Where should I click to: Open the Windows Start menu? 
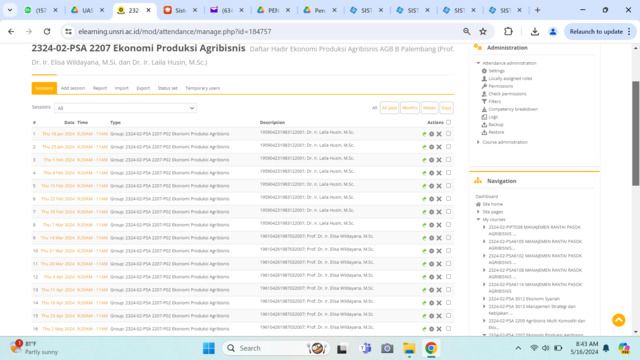point(209,348)
